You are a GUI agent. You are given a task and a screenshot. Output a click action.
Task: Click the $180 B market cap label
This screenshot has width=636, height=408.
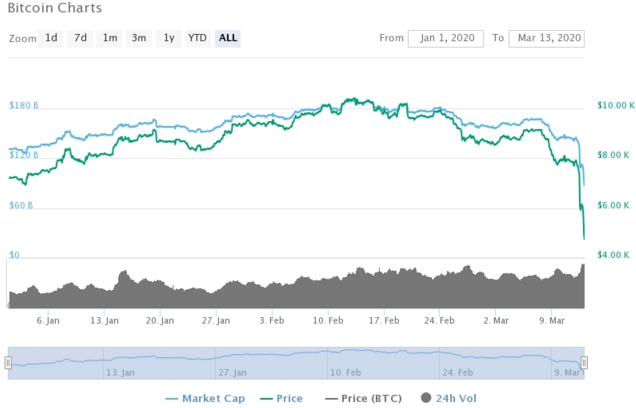tap(24, 105)
